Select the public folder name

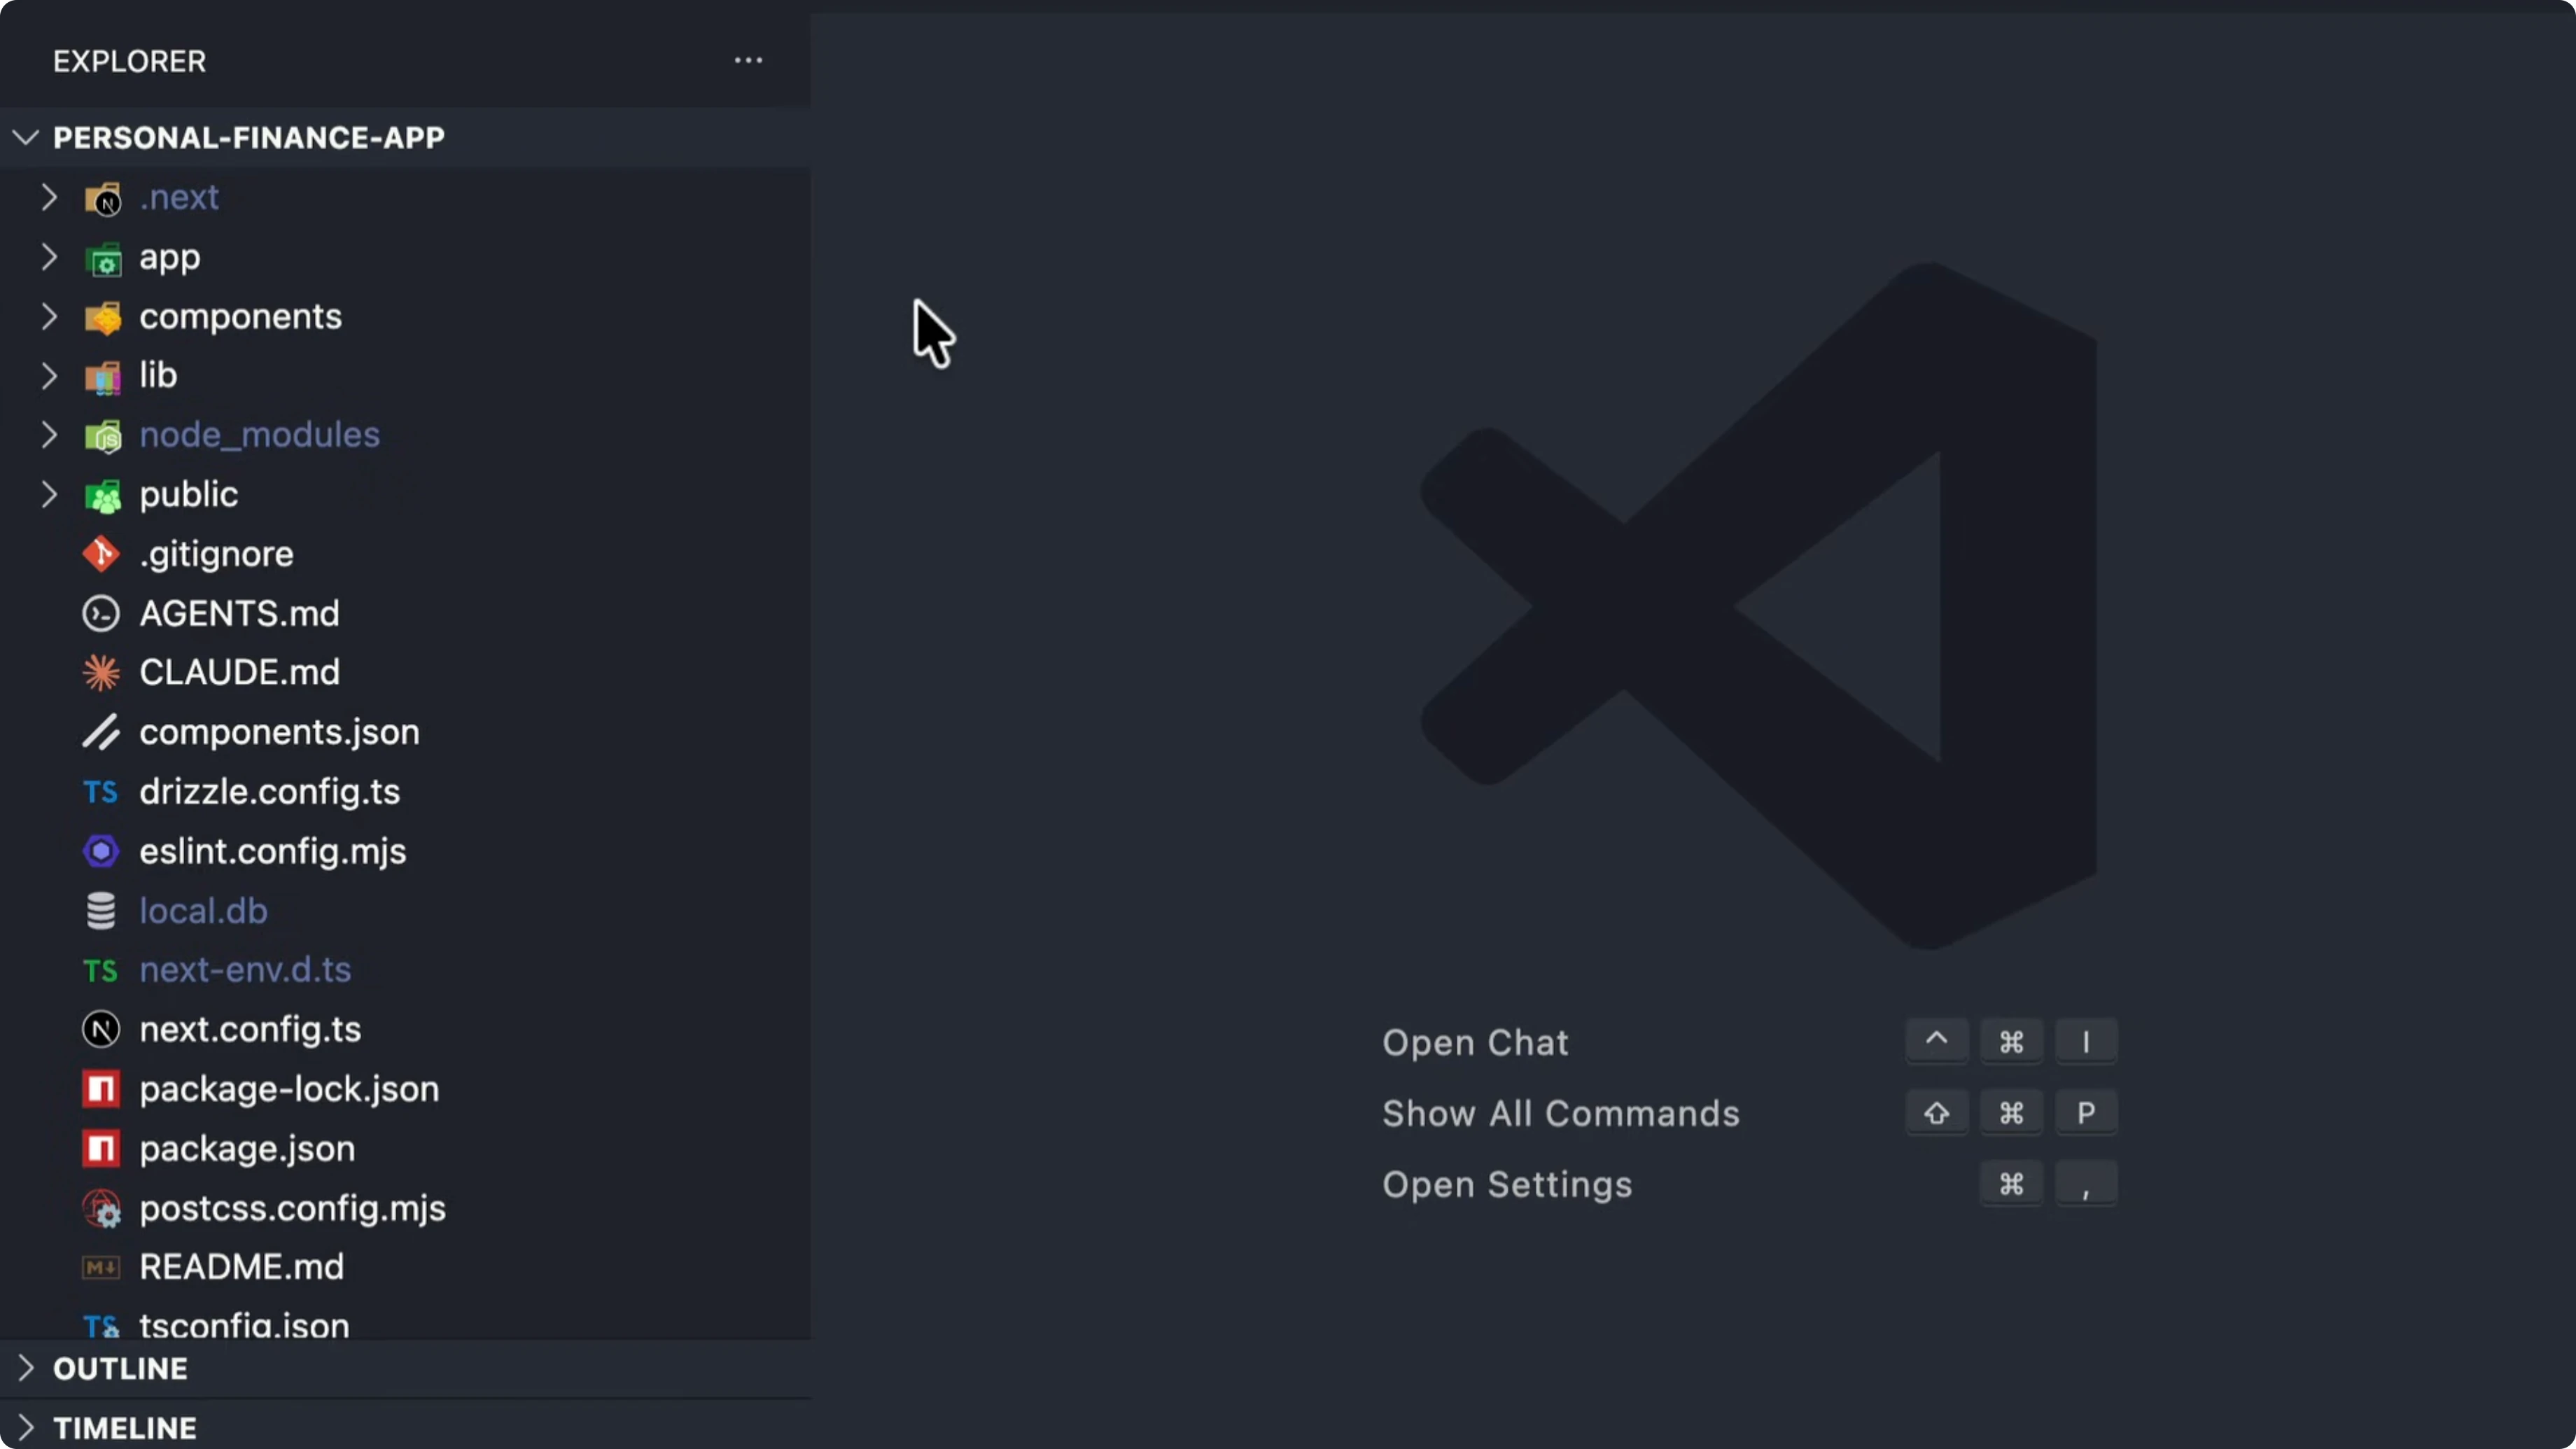(189, 495)
